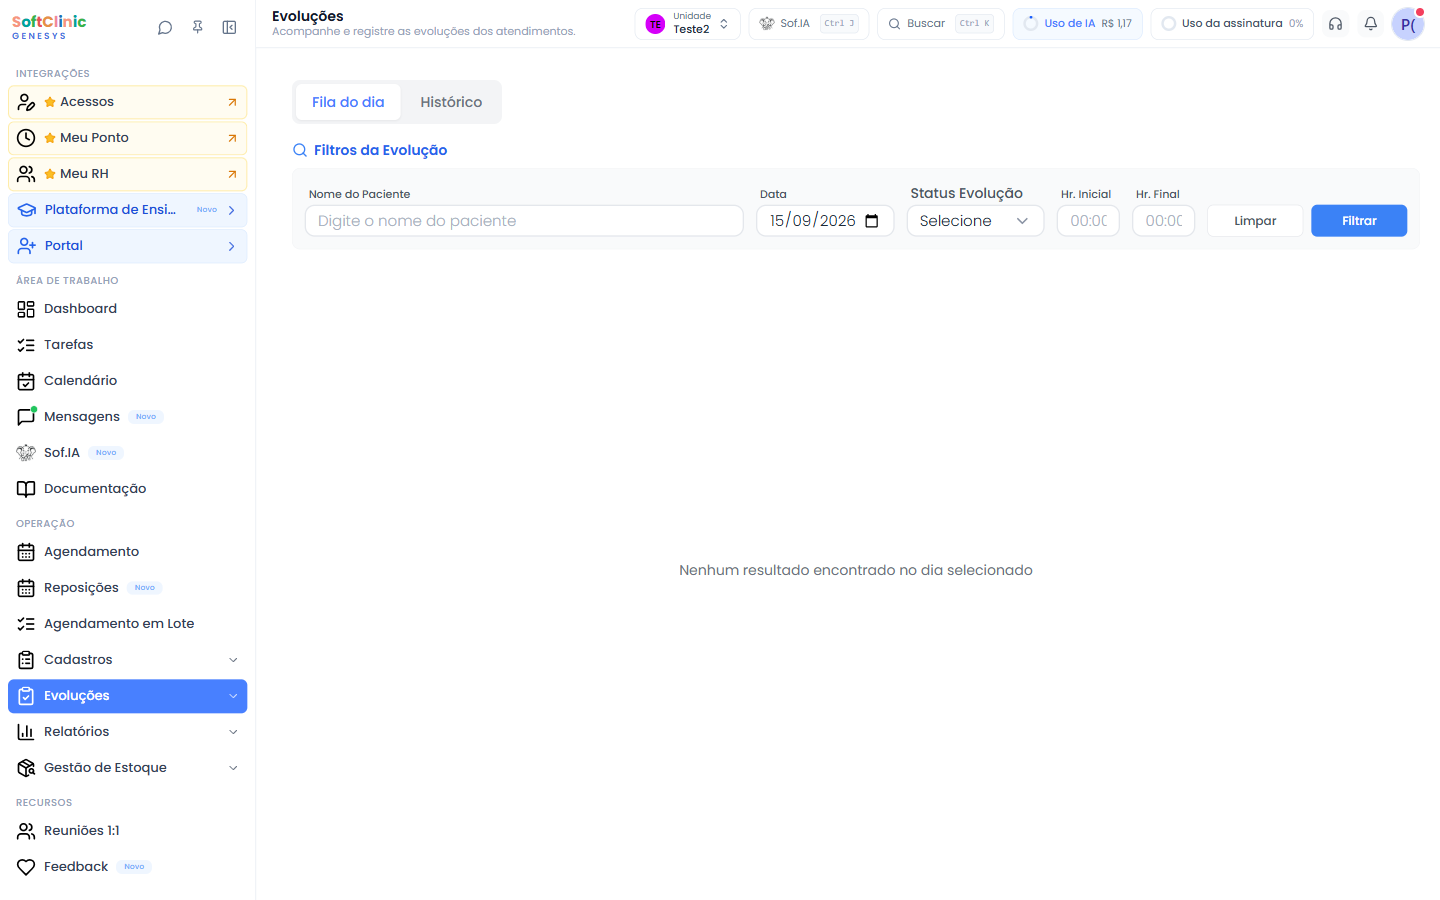Viewport: 1440px width, 900px height.
Task: Click the Dashboard grid icon
Action: [x=26, y=309]
